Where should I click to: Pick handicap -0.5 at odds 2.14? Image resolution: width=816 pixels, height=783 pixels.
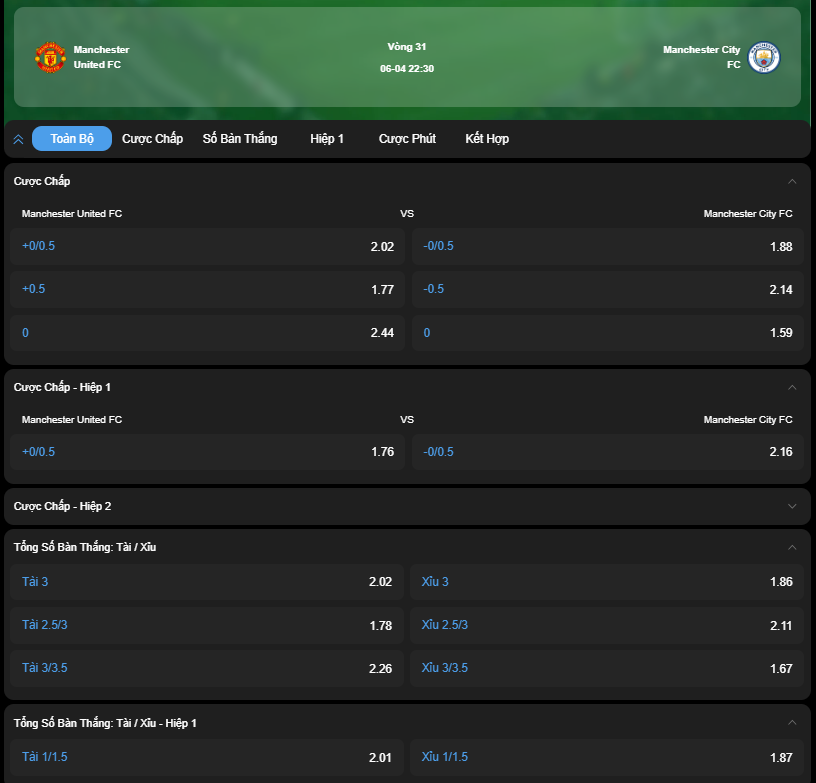click(x=608, y=289)
